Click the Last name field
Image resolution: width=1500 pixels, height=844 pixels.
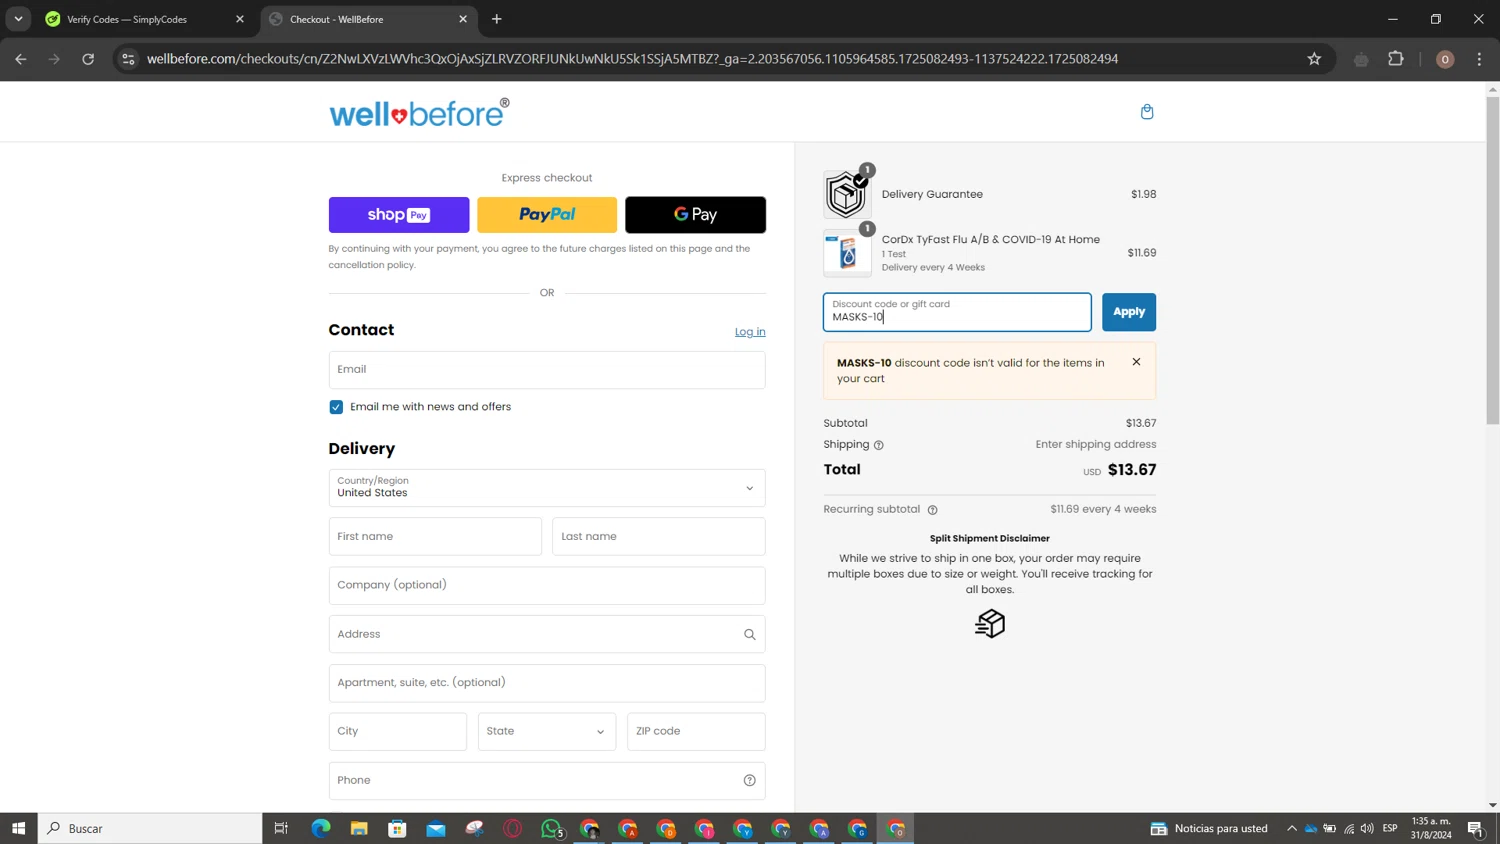pyautogui.click(x=659, y=537)
